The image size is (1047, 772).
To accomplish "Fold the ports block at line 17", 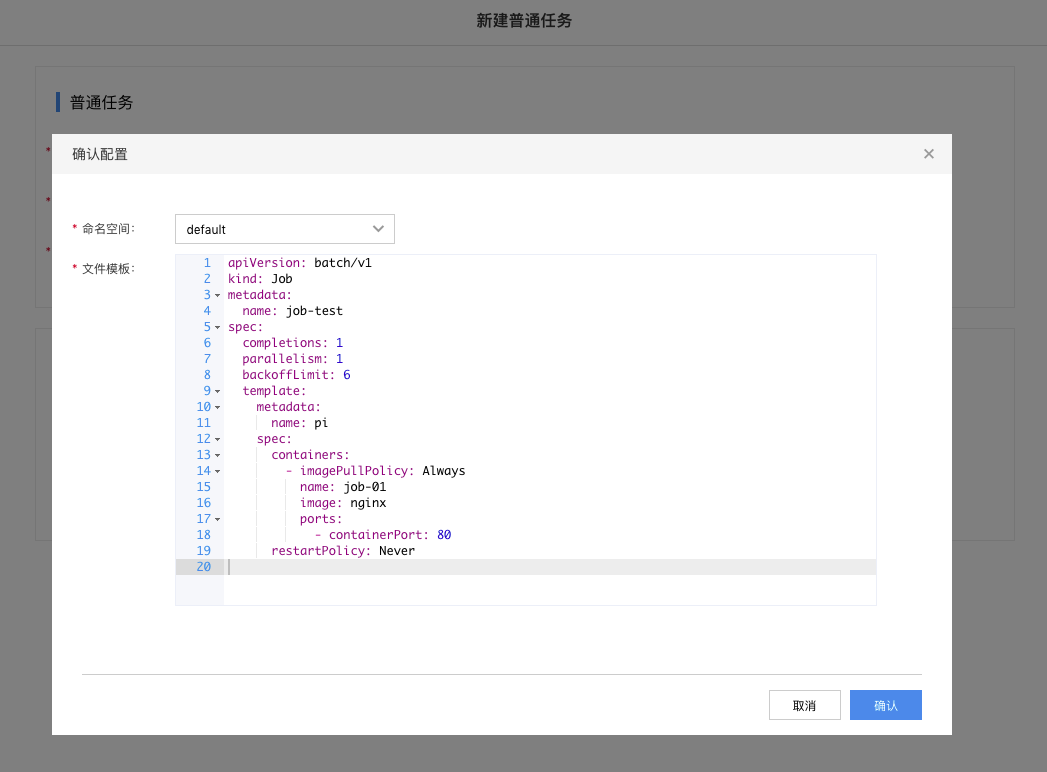I will tap(218, 520).
